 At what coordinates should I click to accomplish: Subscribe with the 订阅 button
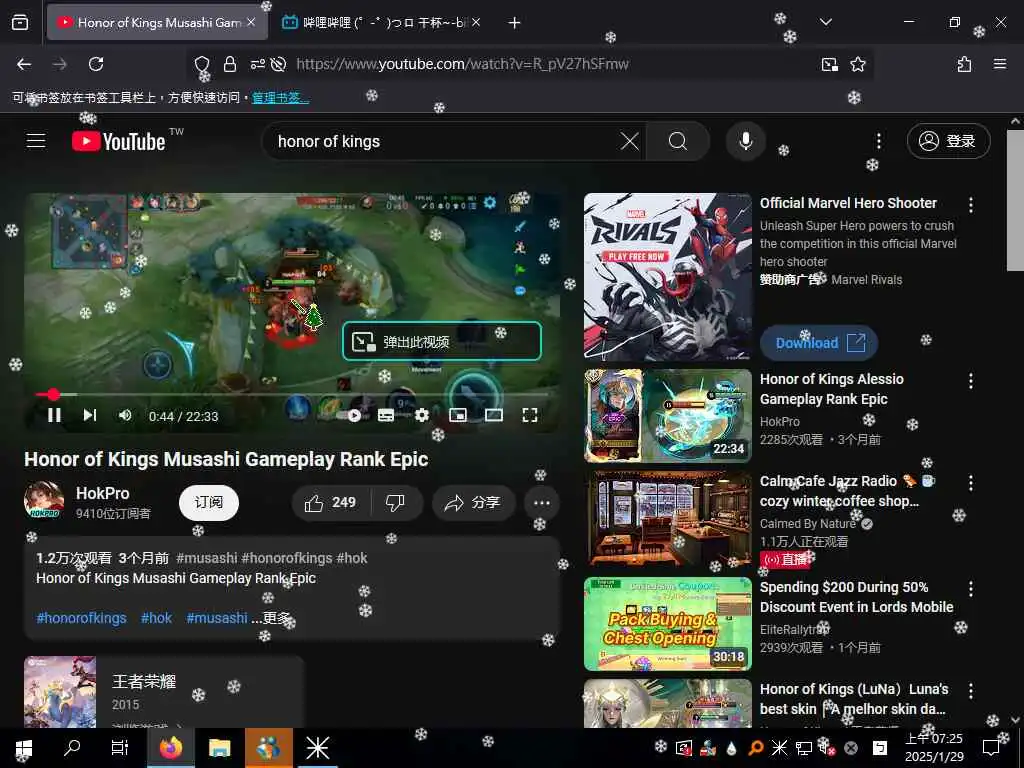click(209, 502)
